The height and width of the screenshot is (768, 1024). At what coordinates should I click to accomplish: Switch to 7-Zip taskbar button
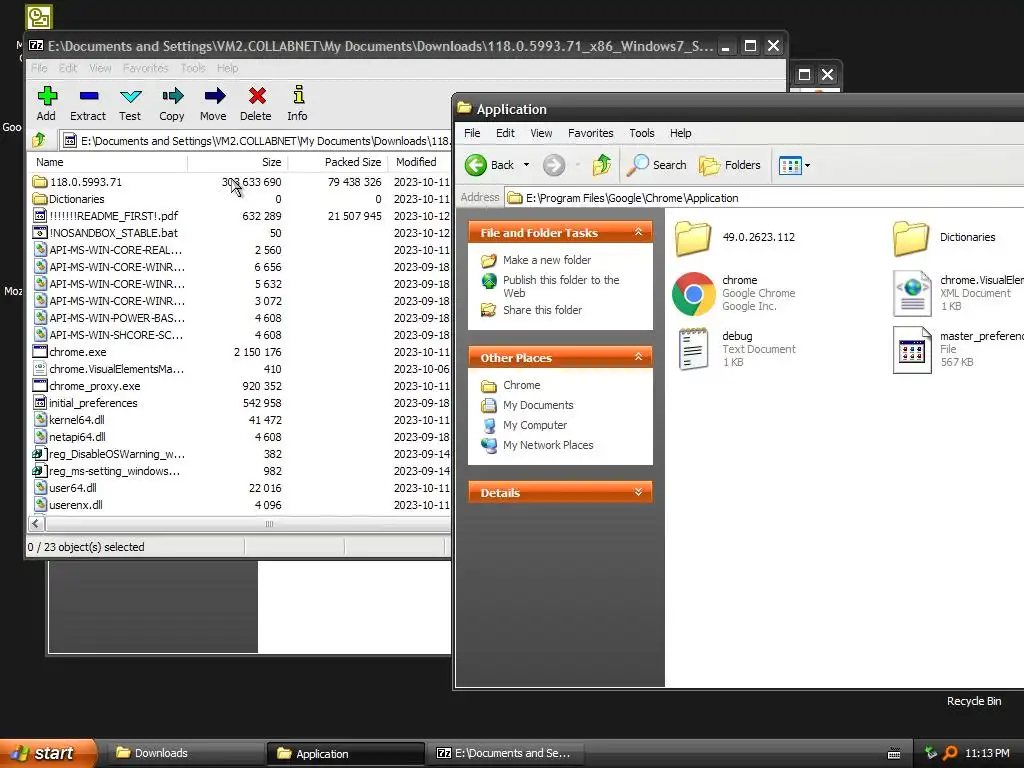click(507, 753)
